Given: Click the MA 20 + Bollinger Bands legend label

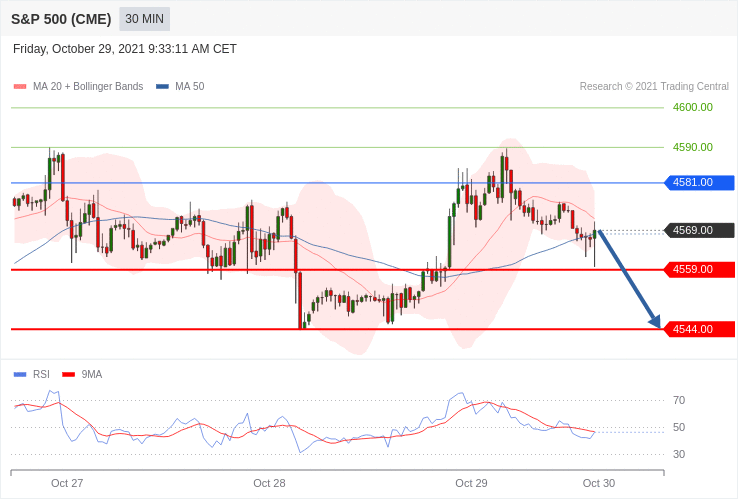Looking at the screenshot, I should [88, 87].
